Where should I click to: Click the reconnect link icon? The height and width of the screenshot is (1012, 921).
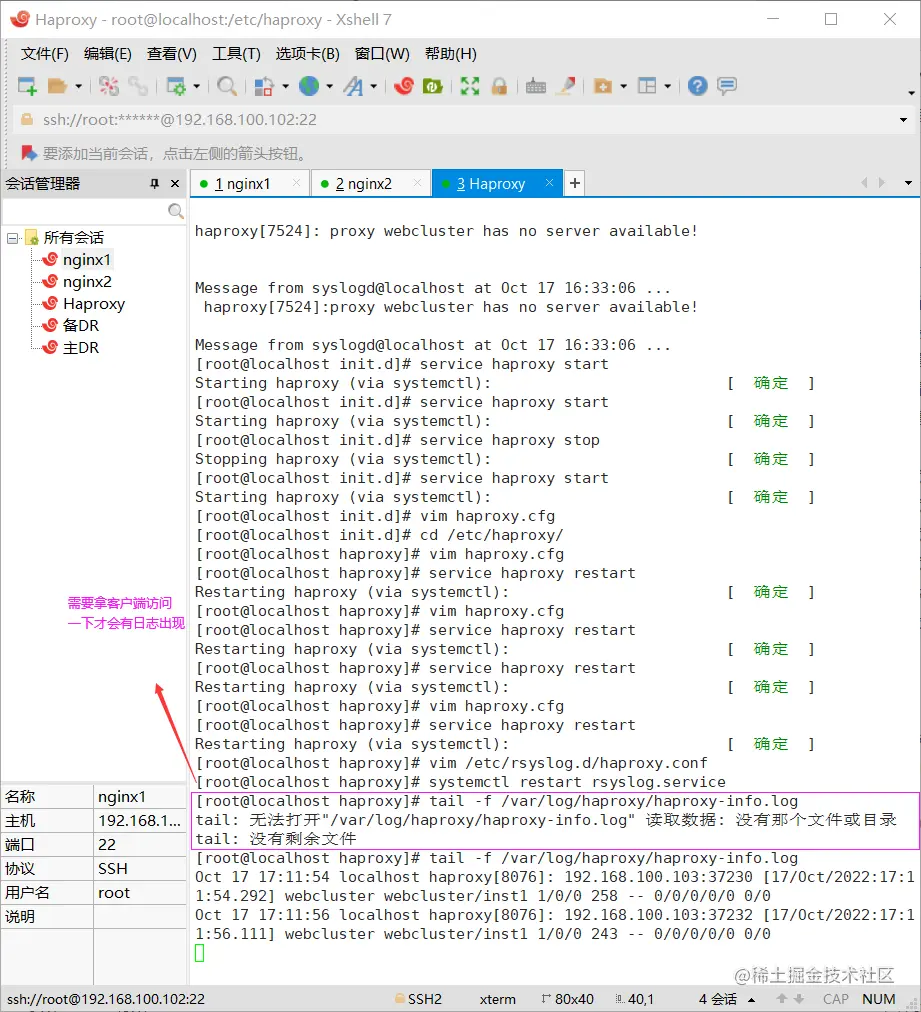point(137,86)
